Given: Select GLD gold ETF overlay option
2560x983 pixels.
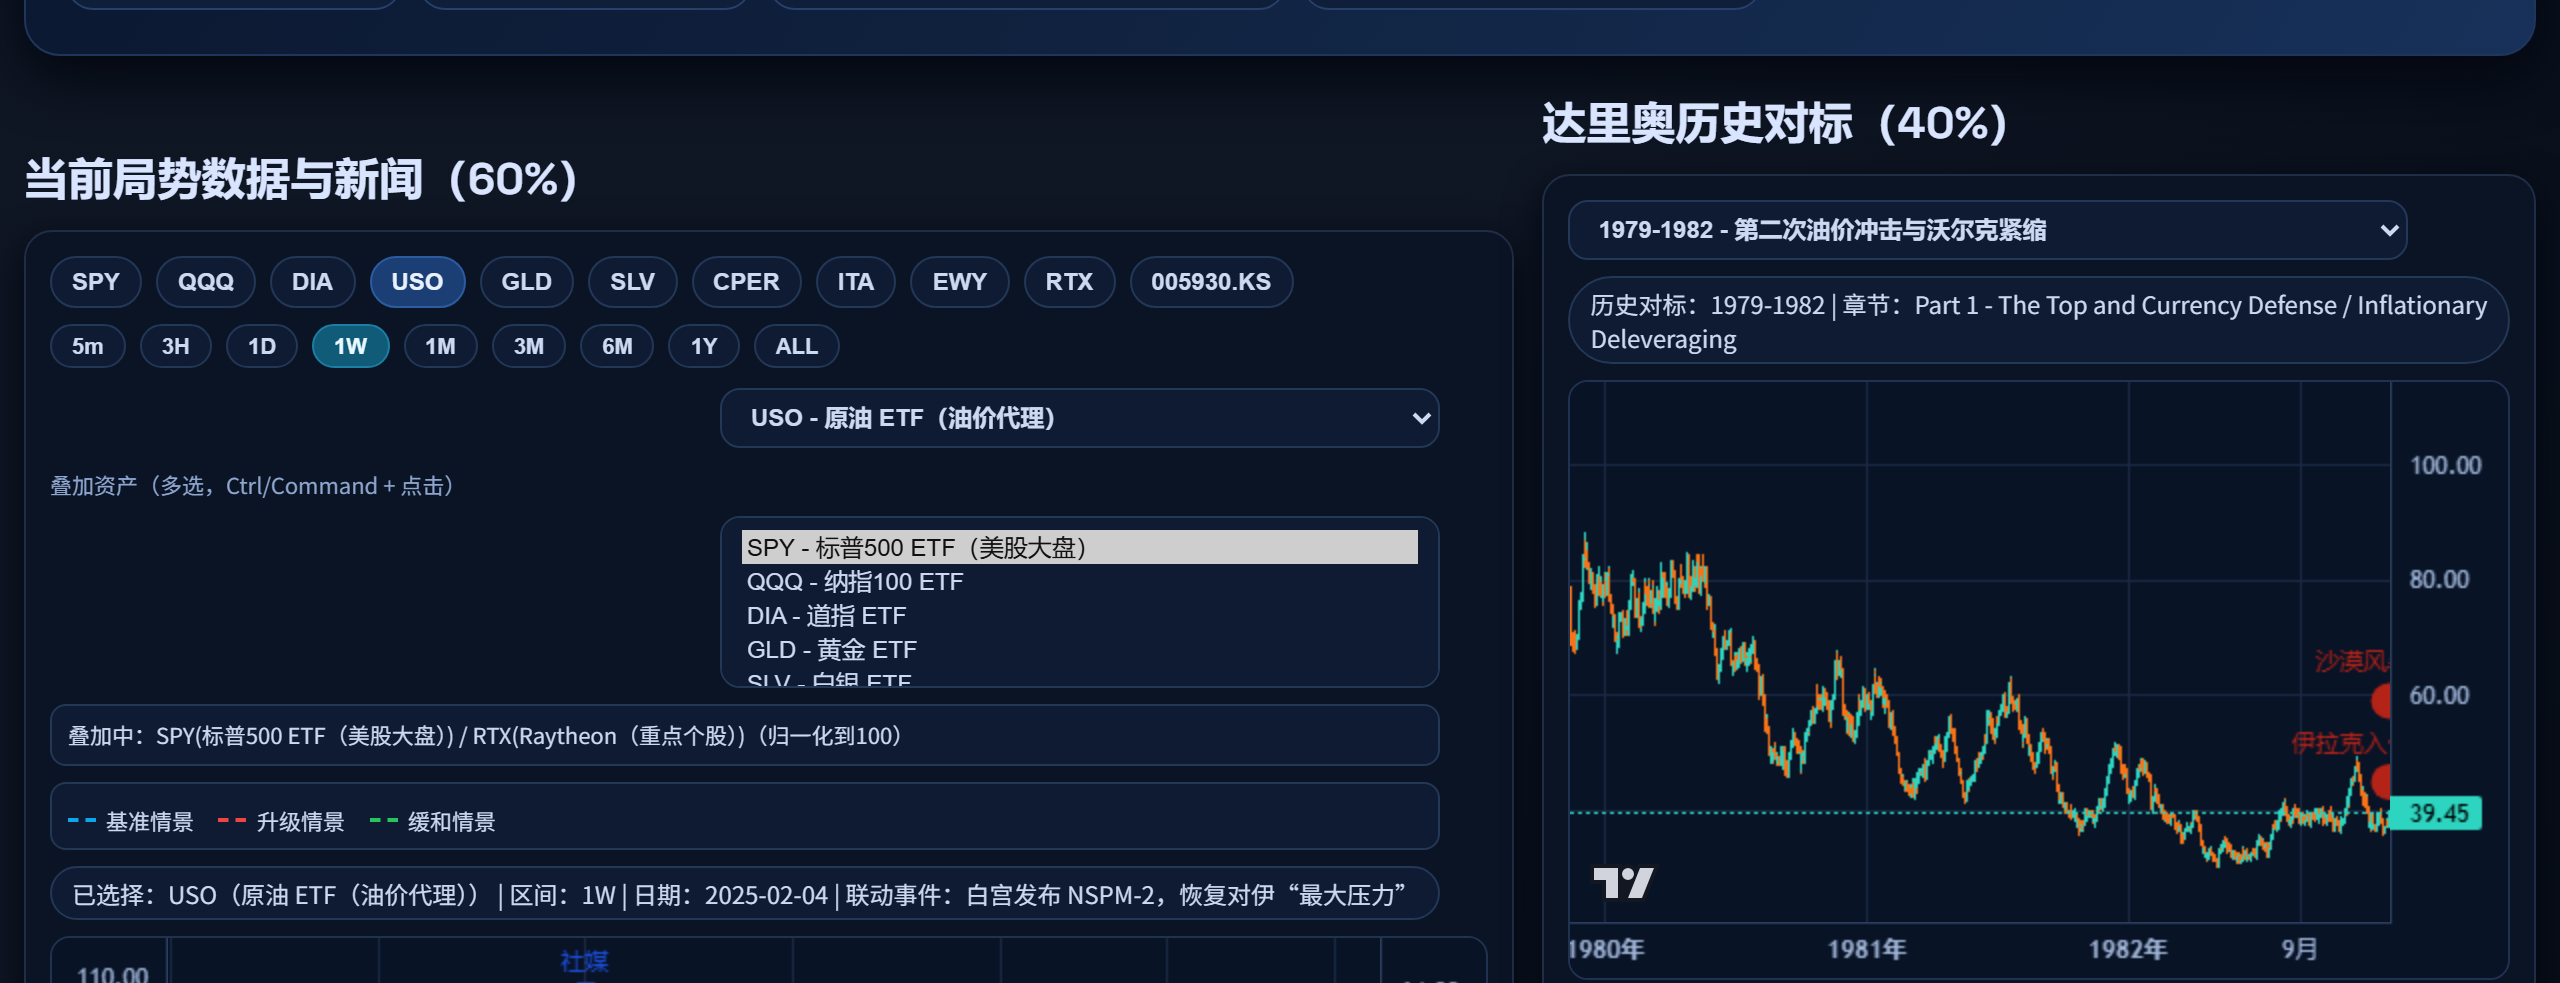Looking at the screenshot, I should click(831, 650).
